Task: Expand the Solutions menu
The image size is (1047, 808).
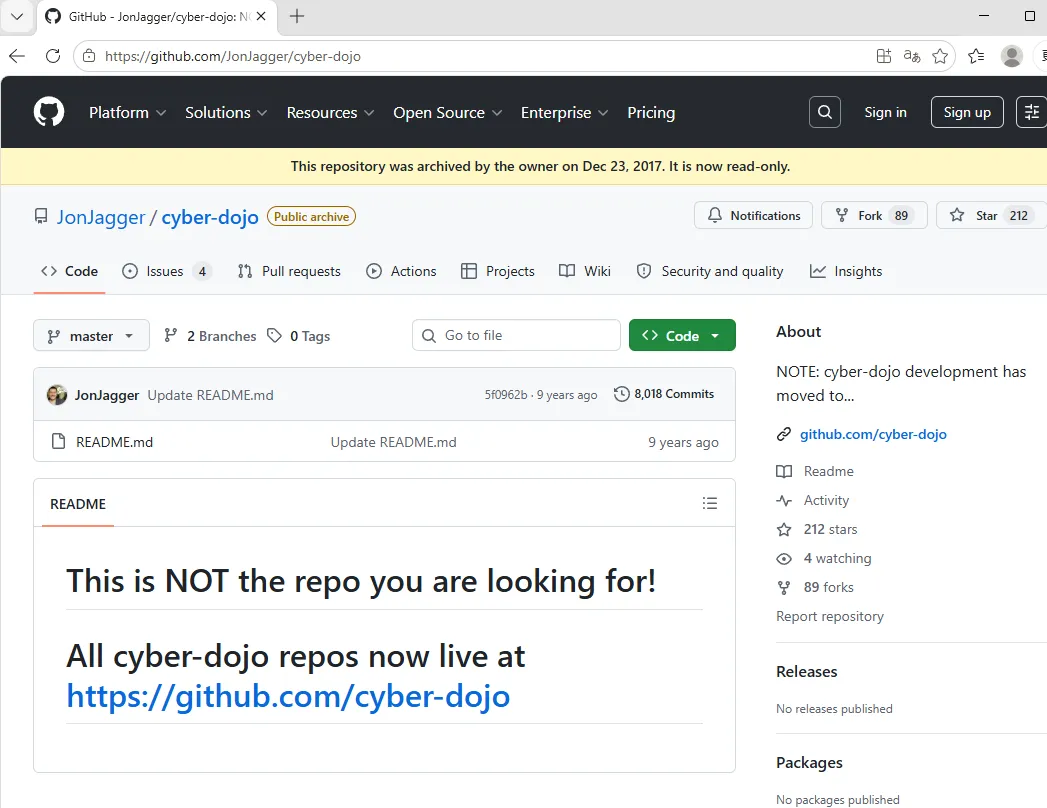Action: [226, 112]
